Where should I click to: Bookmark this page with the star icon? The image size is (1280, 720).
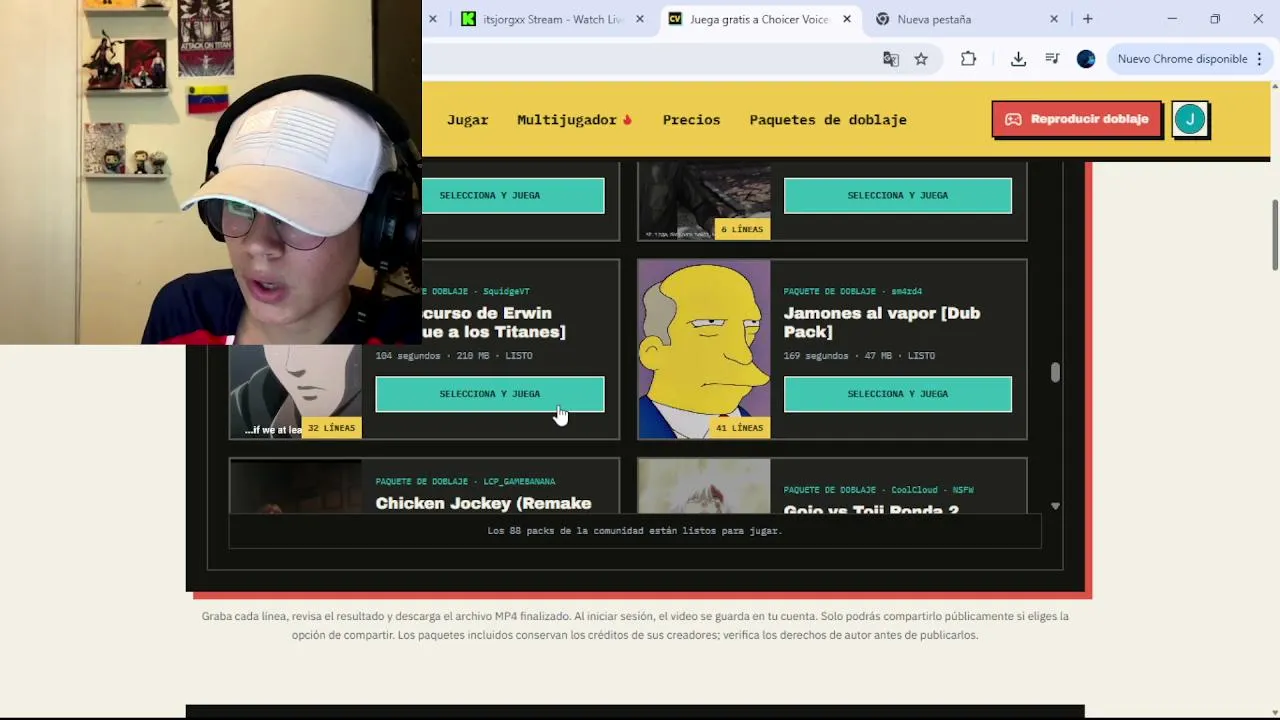click(921, 59)
